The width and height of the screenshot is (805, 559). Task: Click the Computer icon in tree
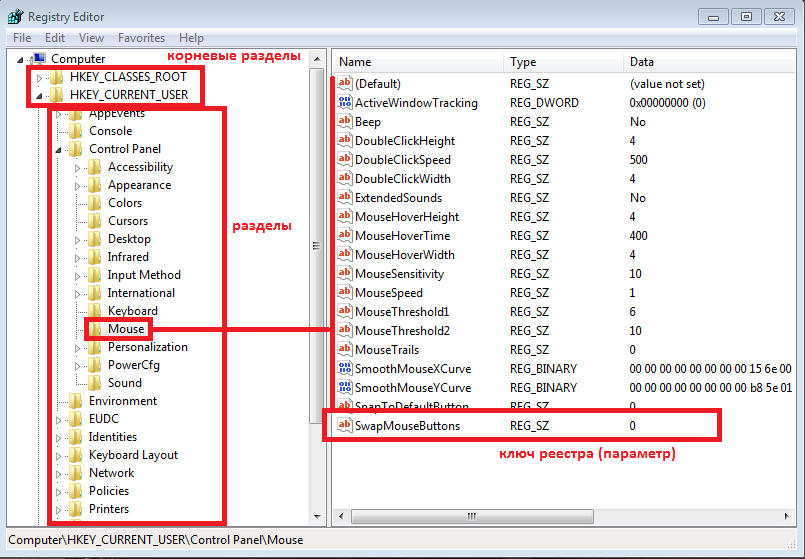point(39,59)
